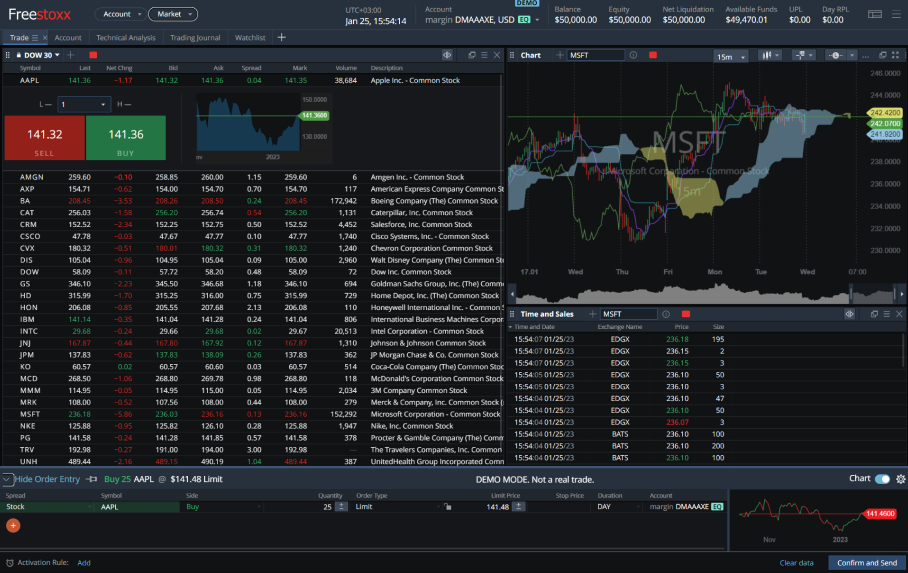This screenshot has height=573, width=908.
Task: Click the info icon beside Chart MSFT symbol
Action: pyautogui.click(x=634, y=55)
